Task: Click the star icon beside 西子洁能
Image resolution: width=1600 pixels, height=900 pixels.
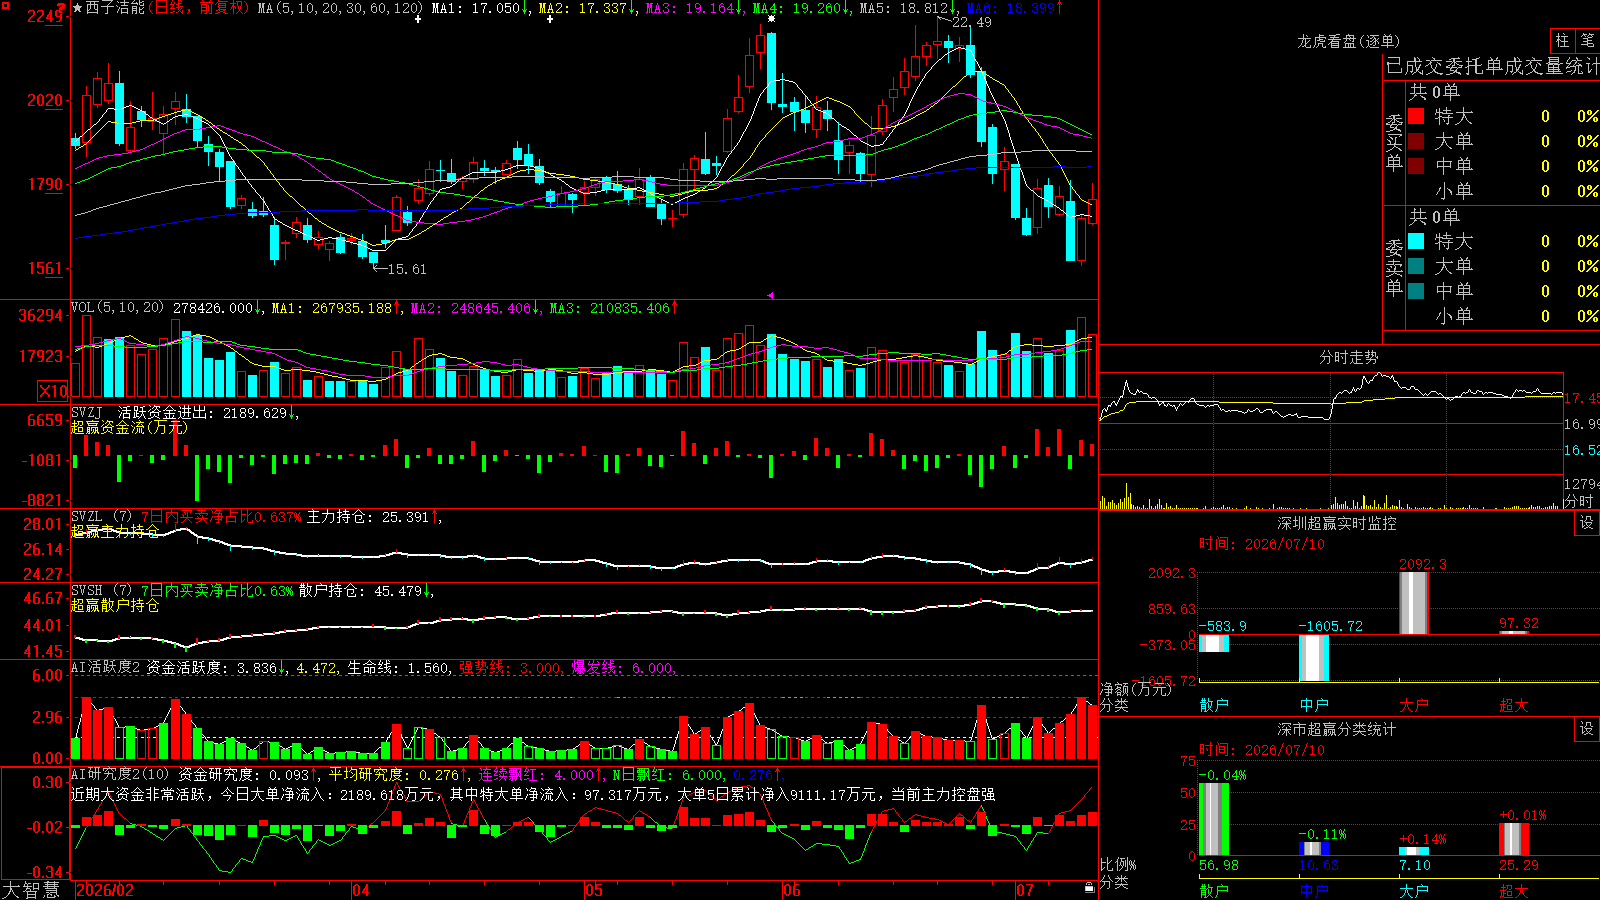Action: coord(77,8)
